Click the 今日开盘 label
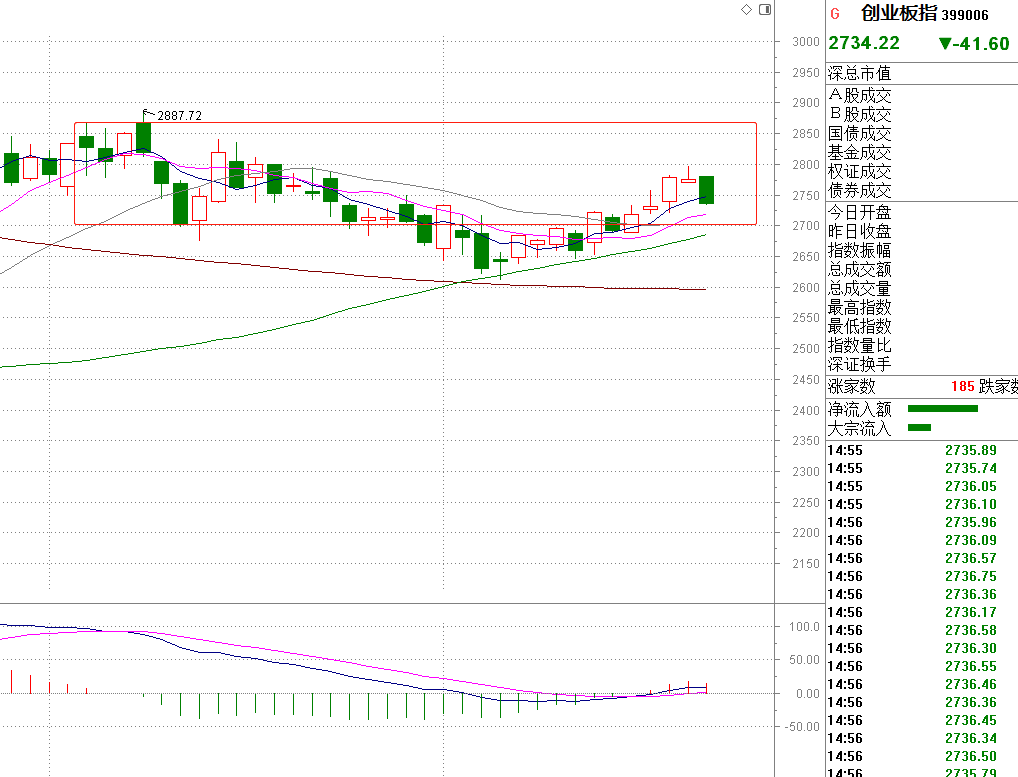This screenshot has height=777, width=1018. tap(860, 212)
